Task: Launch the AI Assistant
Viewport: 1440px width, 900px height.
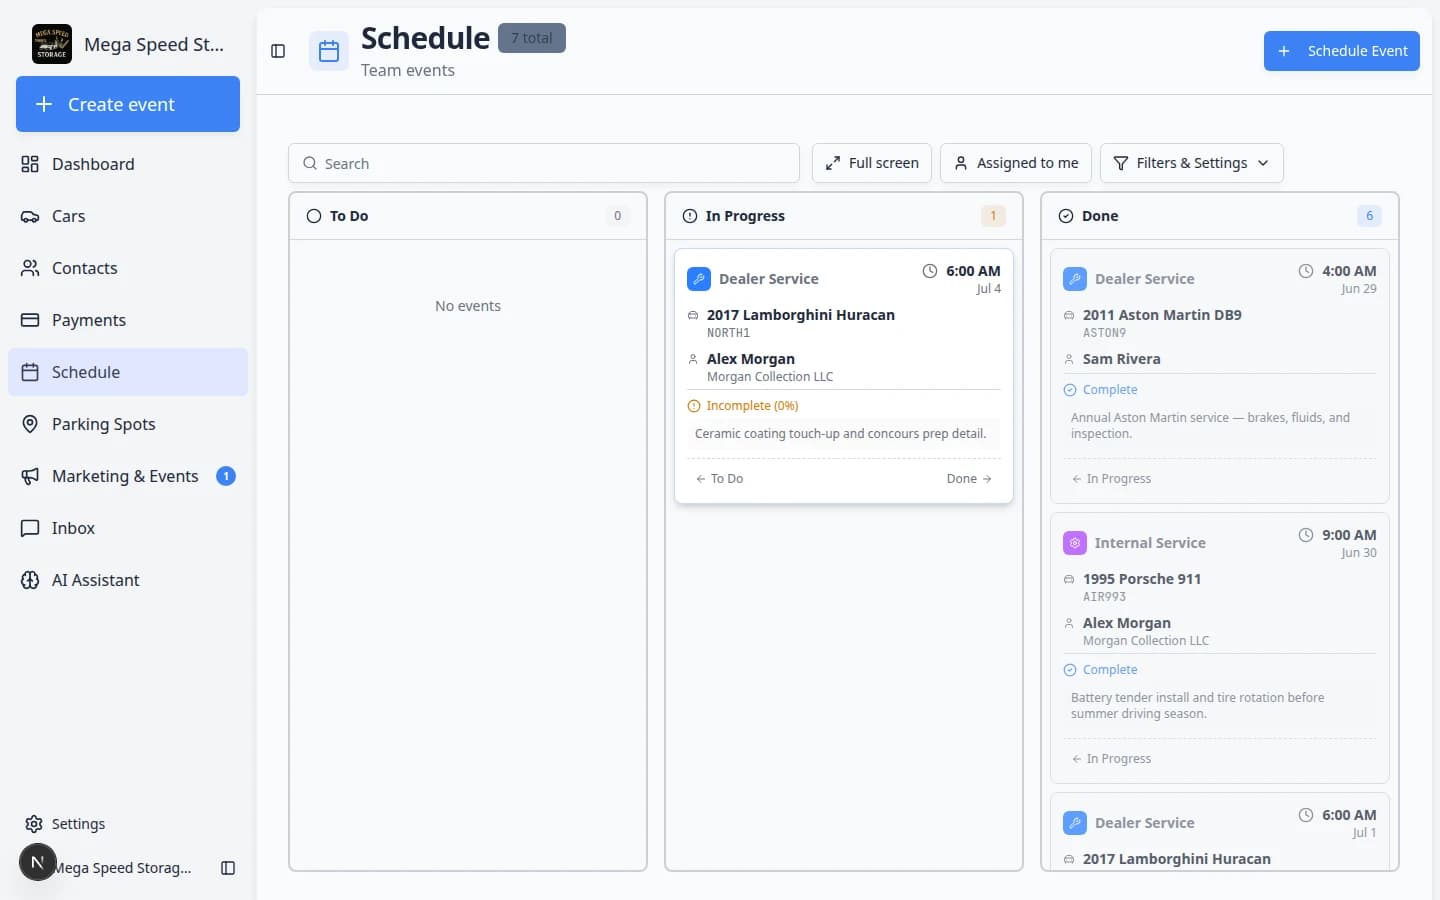Action: (128, 580)
